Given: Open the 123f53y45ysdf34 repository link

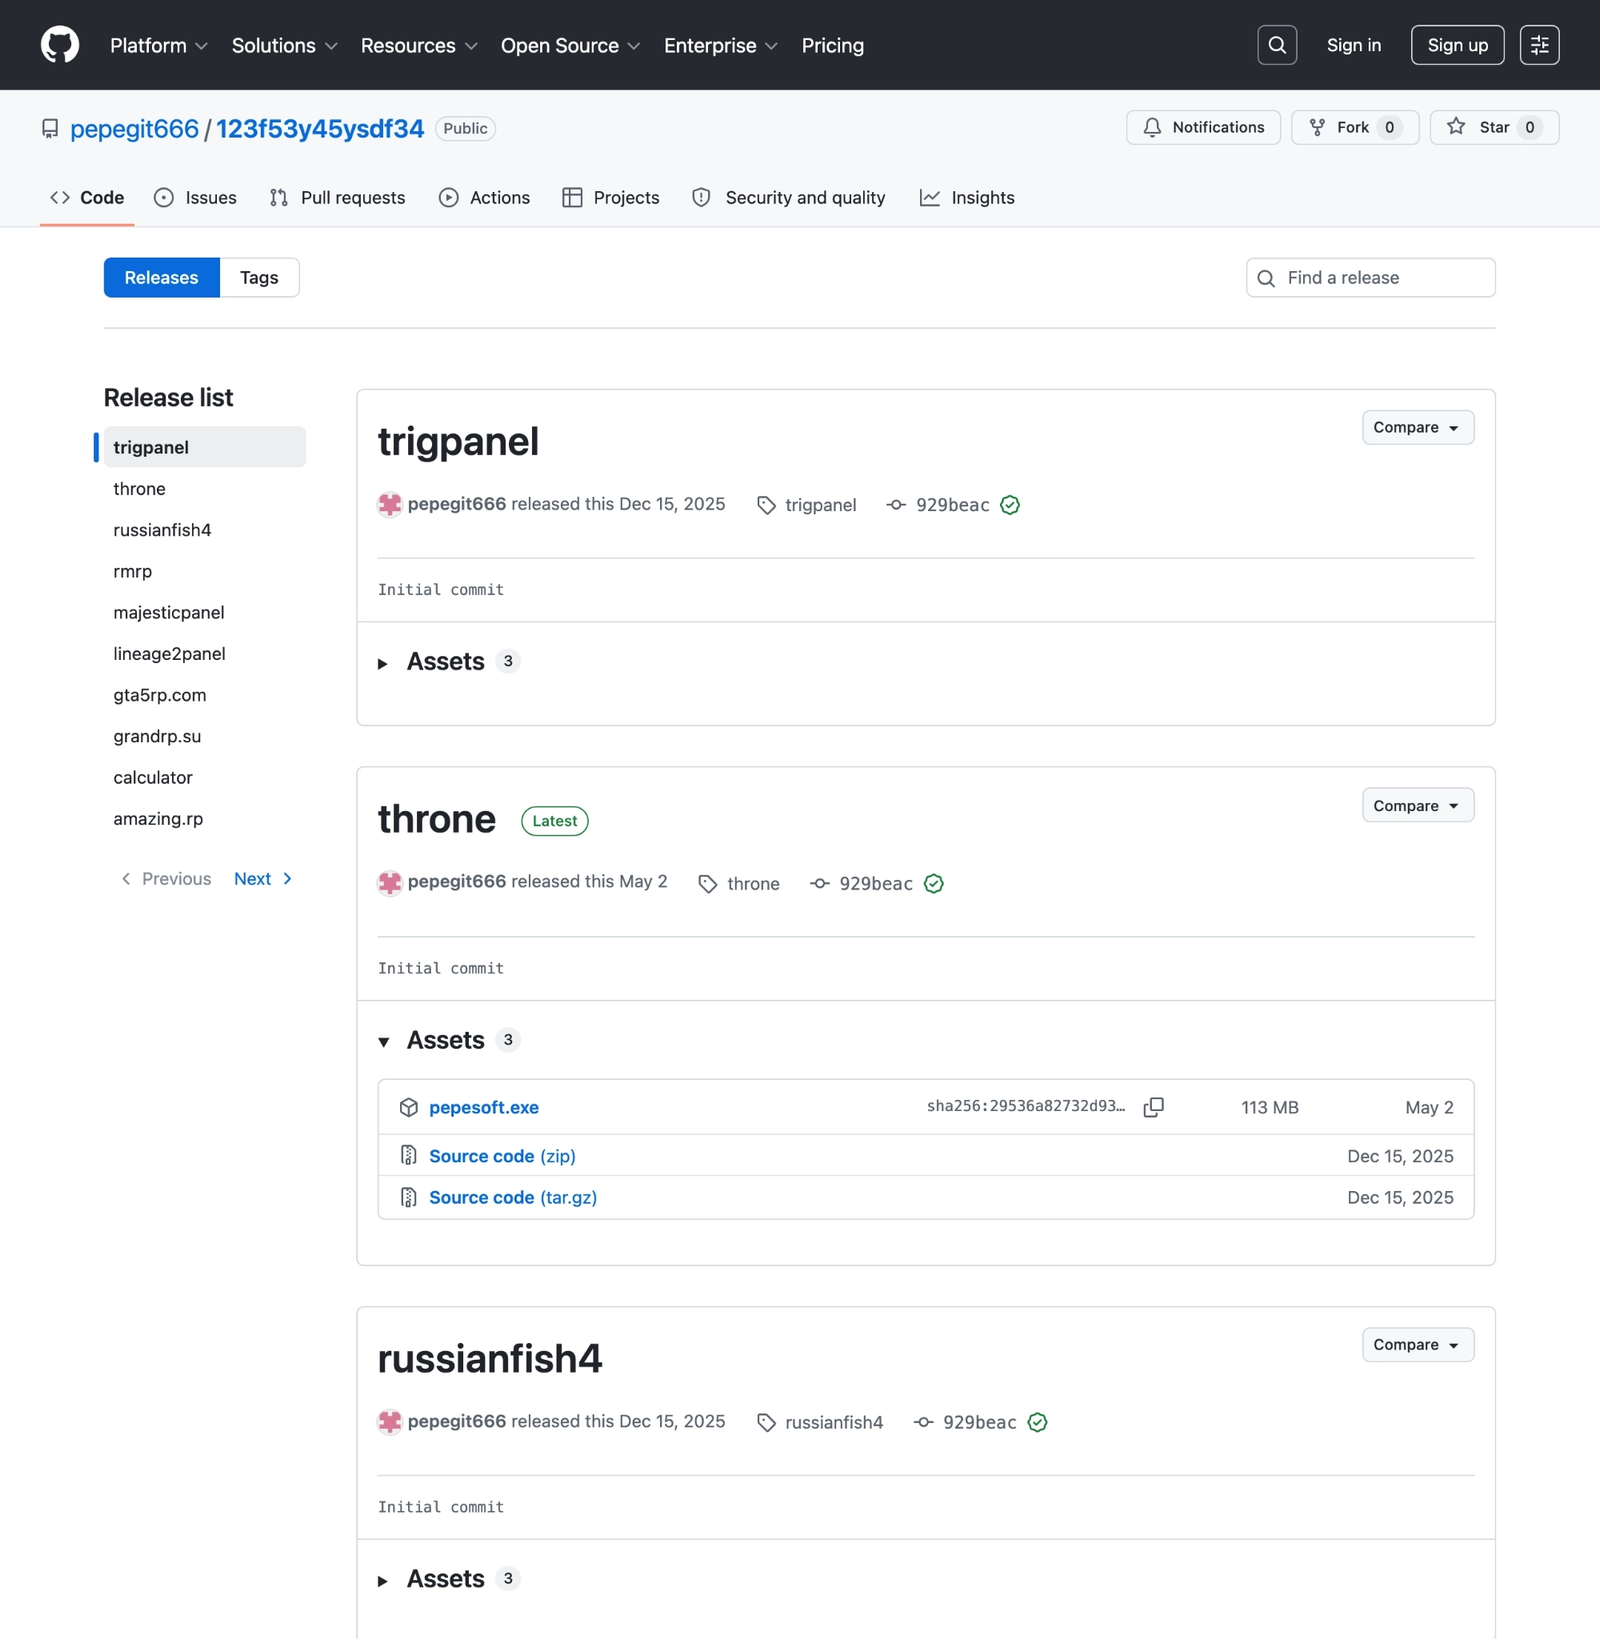Looking at the screenshot, I should pyautogui.click(x=320, y=129).
